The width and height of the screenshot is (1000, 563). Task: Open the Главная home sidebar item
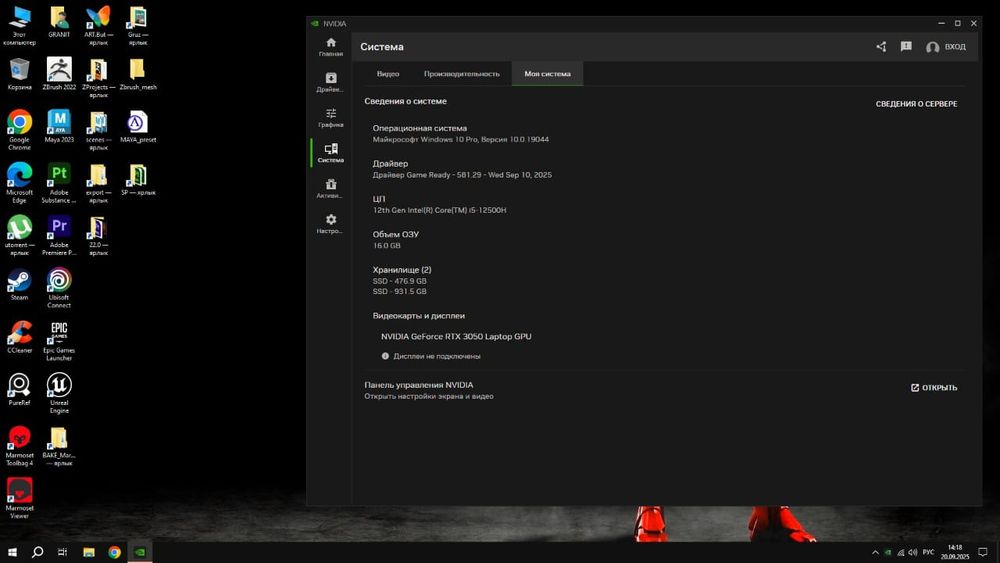(330, 47)
